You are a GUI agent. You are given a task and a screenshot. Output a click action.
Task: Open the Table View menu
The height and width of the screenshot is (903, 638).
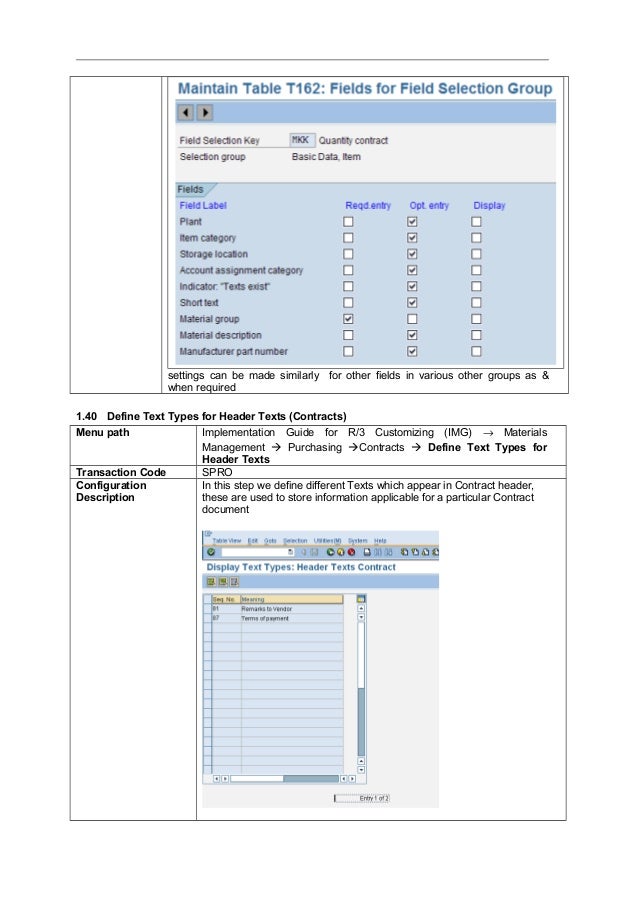pos(227,541)
